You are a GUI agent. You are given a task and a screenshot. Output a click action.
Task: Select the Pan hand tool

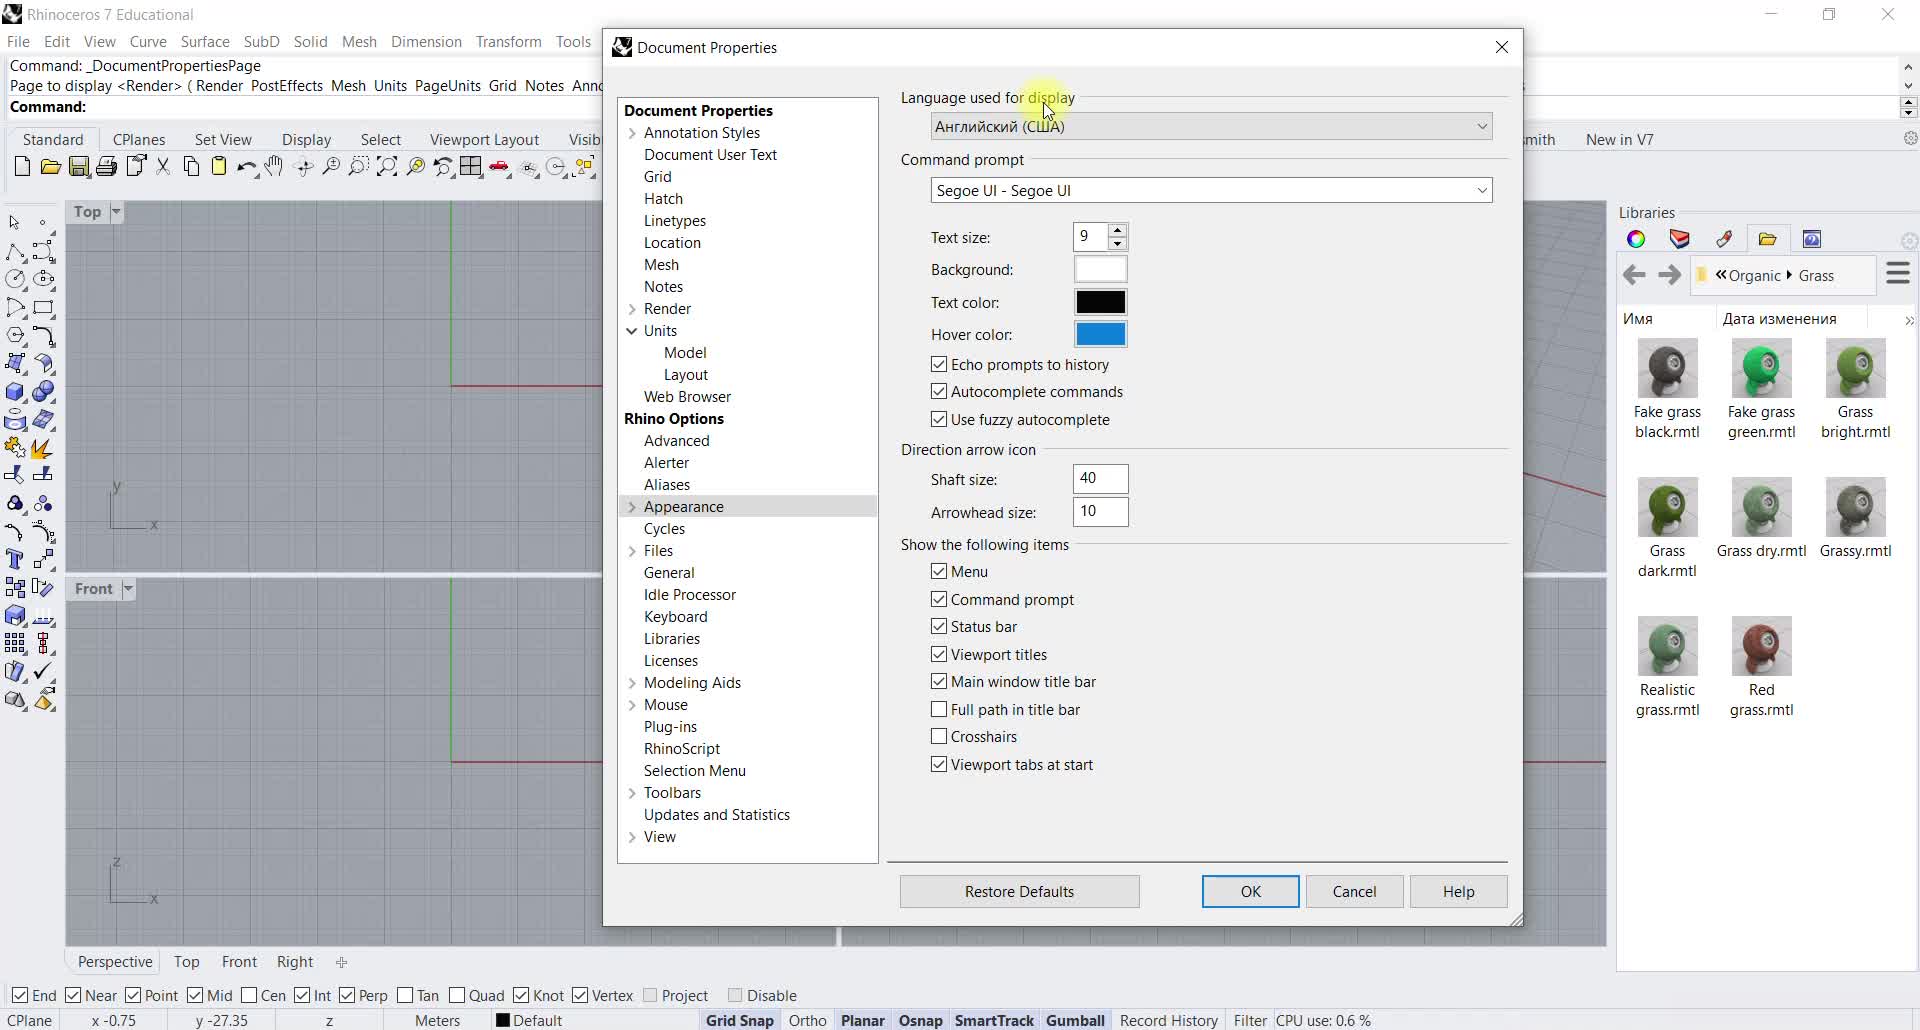pos(274,167)
